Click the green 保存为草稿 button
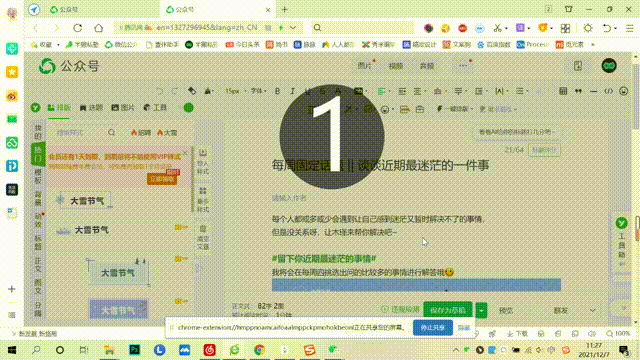Image resolution: width=640 pixels, height=360 pixels. [448, 310]
